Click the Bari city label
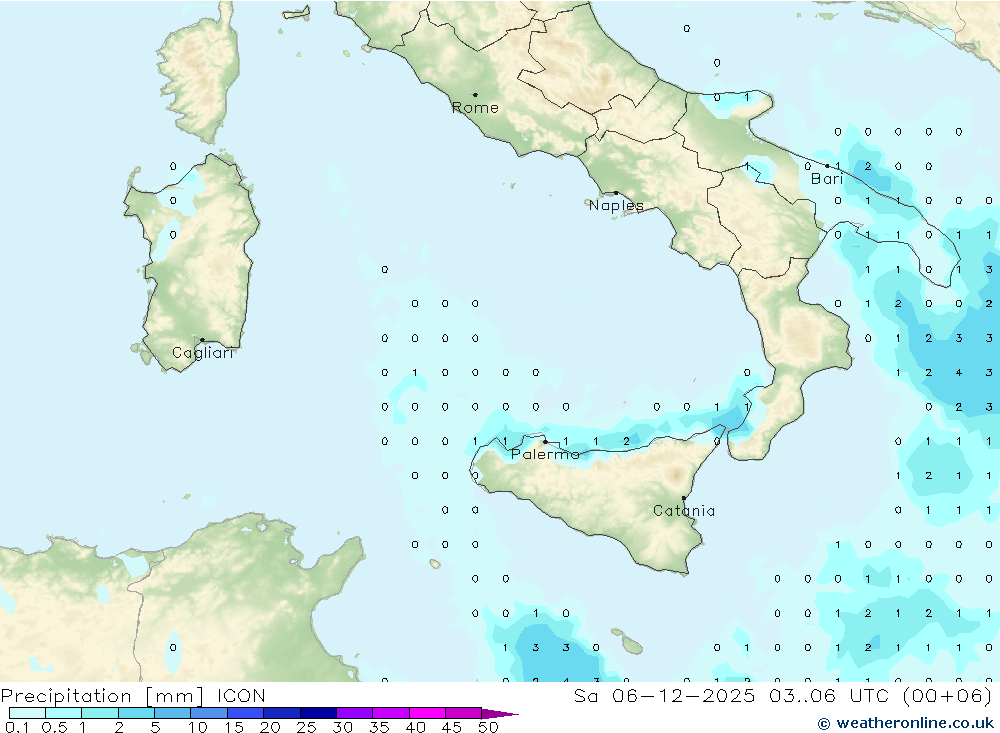Image resolution: width=1000 pixels, height=733 pixels. tap(827, 179)
